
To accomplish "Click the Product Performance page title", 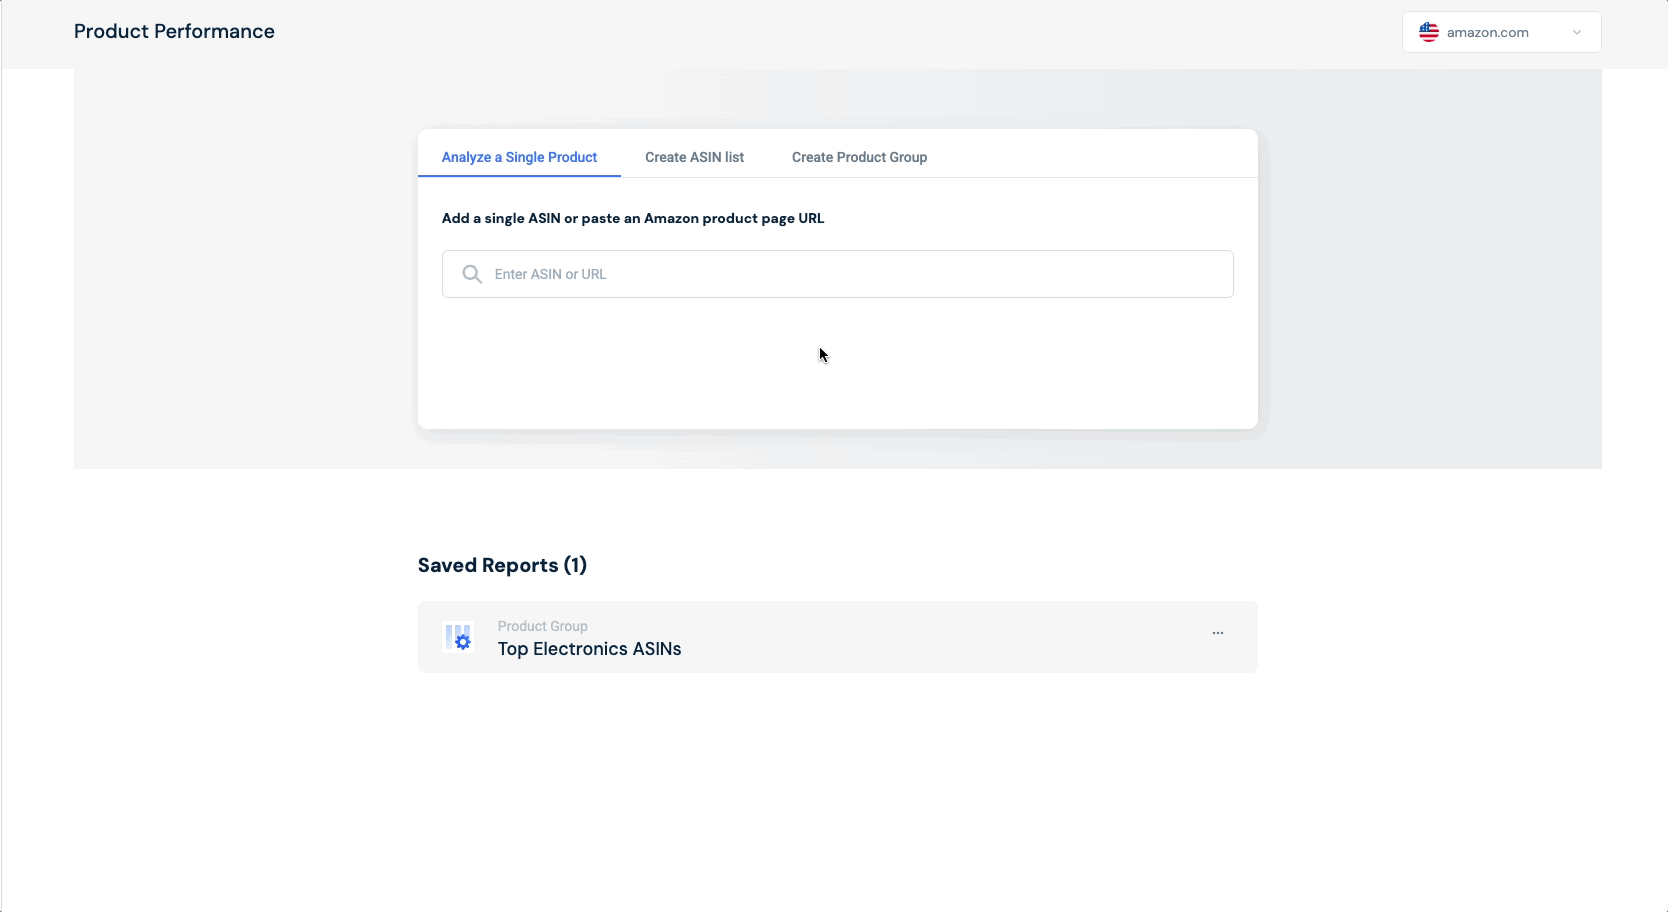I will pos(174,31).
